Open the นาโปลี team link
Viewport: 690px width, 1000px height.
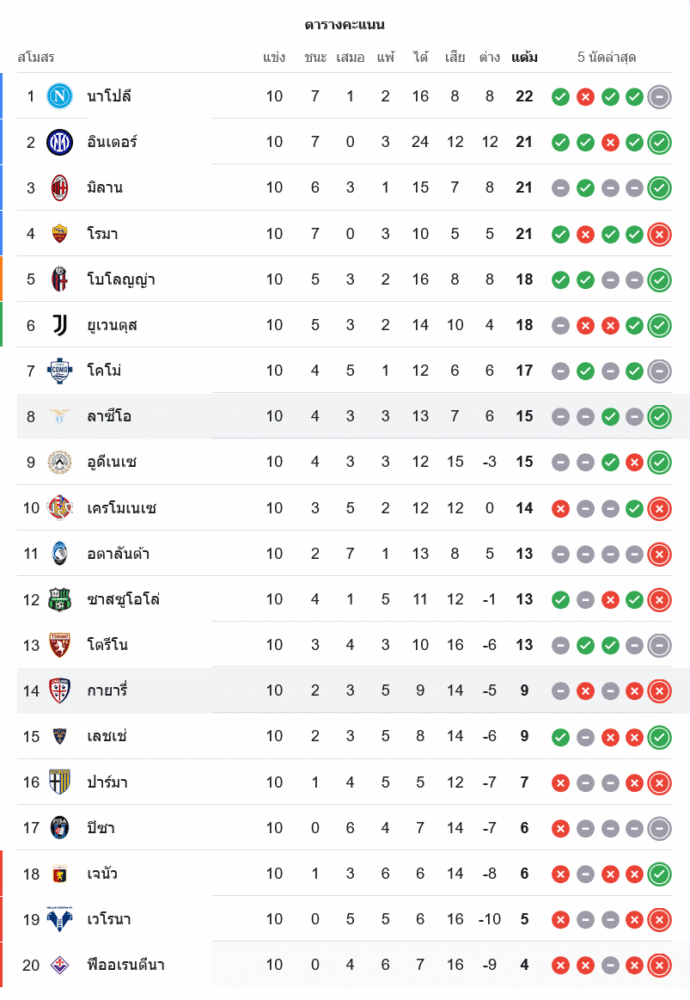pyautogui.click(x=109, y=96)
